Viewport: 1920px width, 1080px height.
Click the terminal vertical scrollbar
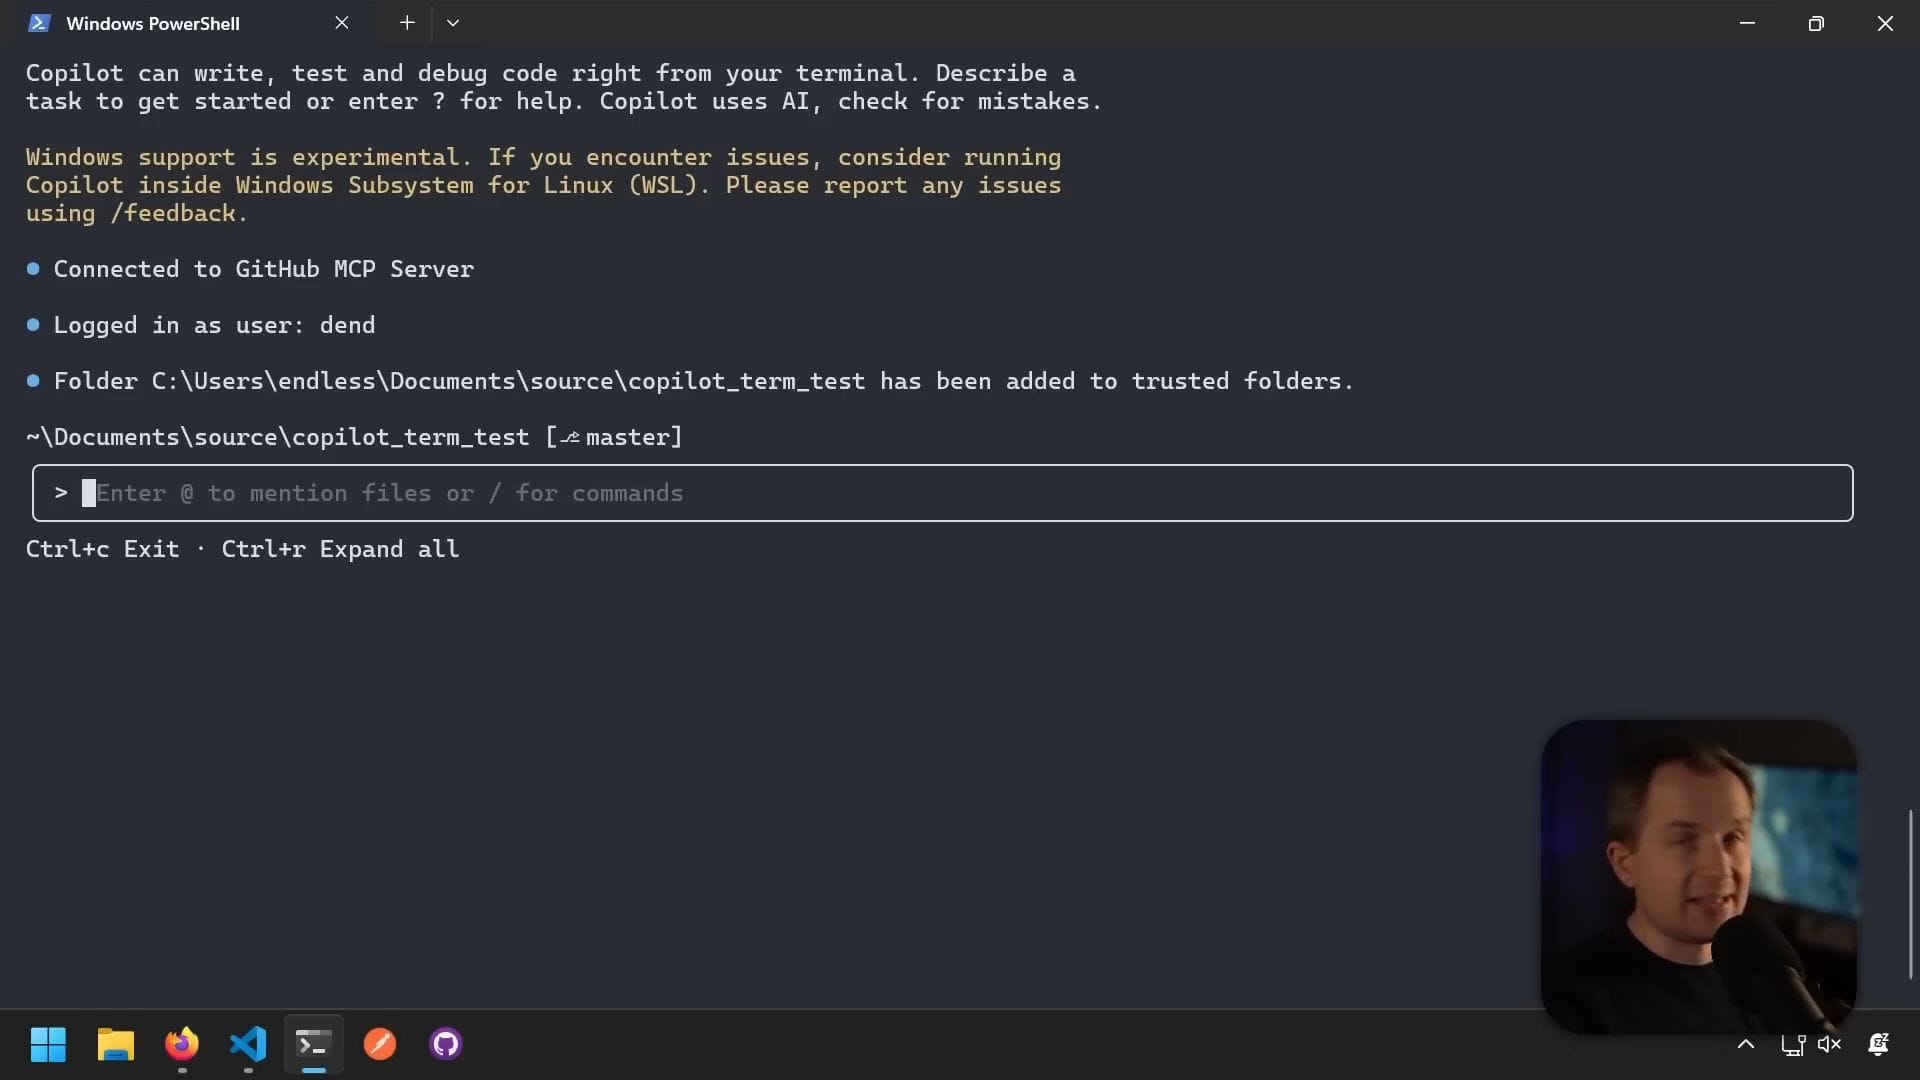coord(1910,893)
